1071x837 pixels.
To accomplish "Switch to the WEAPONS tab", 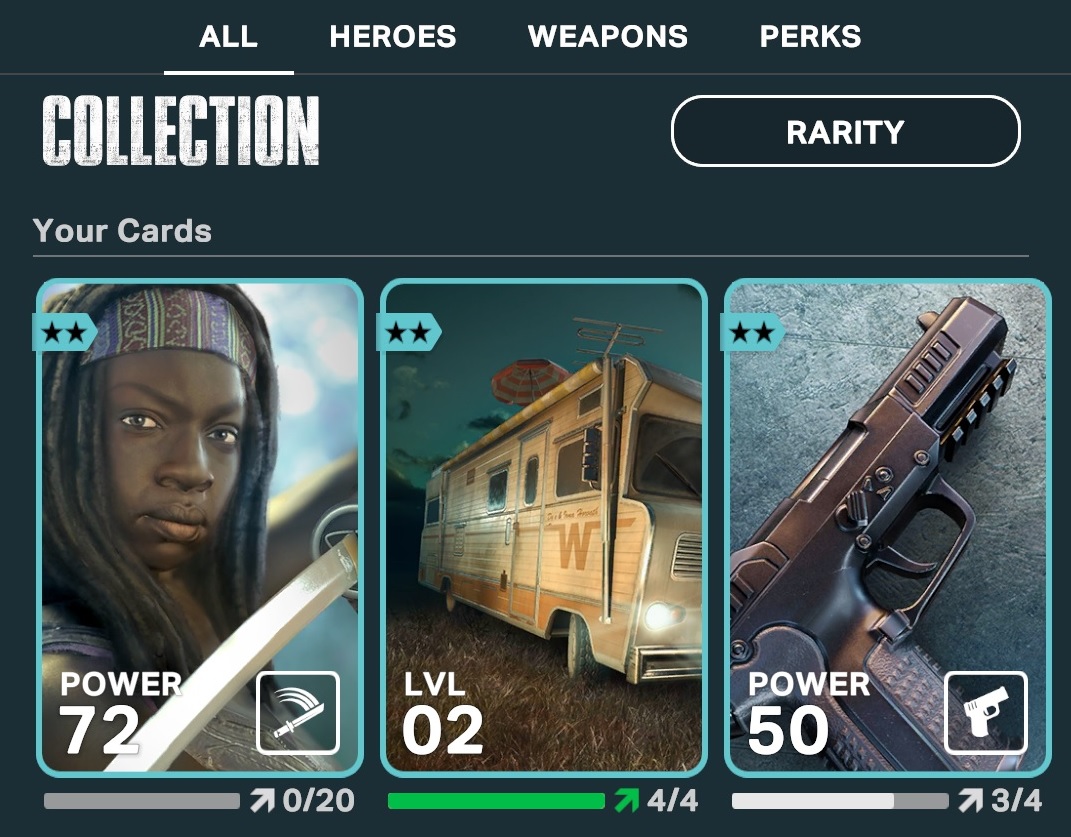I will pyautogui.click(x=608, y=36).
